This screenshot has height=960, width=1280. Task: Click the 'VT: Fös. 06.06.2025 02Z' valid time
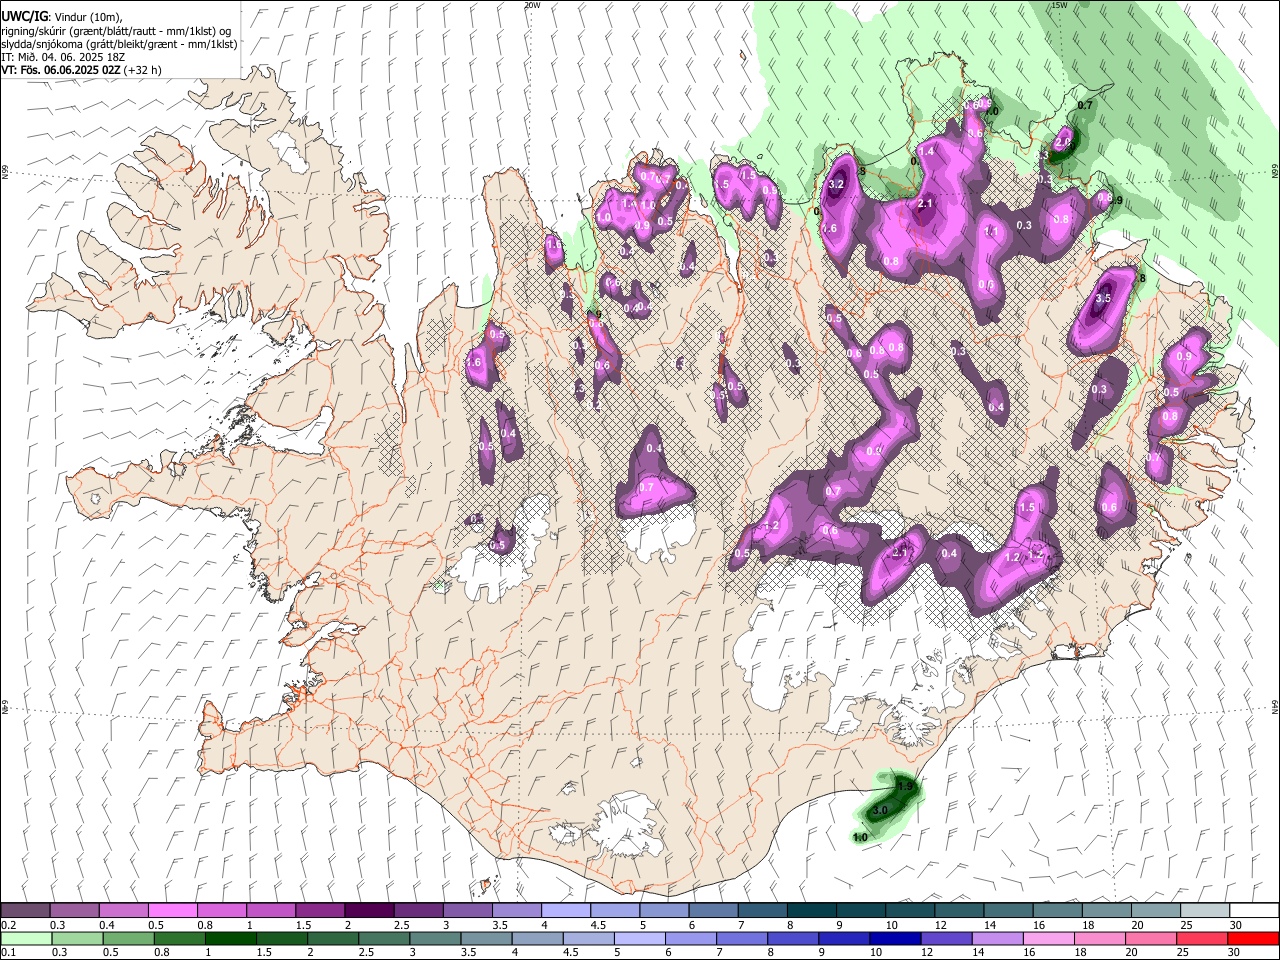tap(61, 70)
